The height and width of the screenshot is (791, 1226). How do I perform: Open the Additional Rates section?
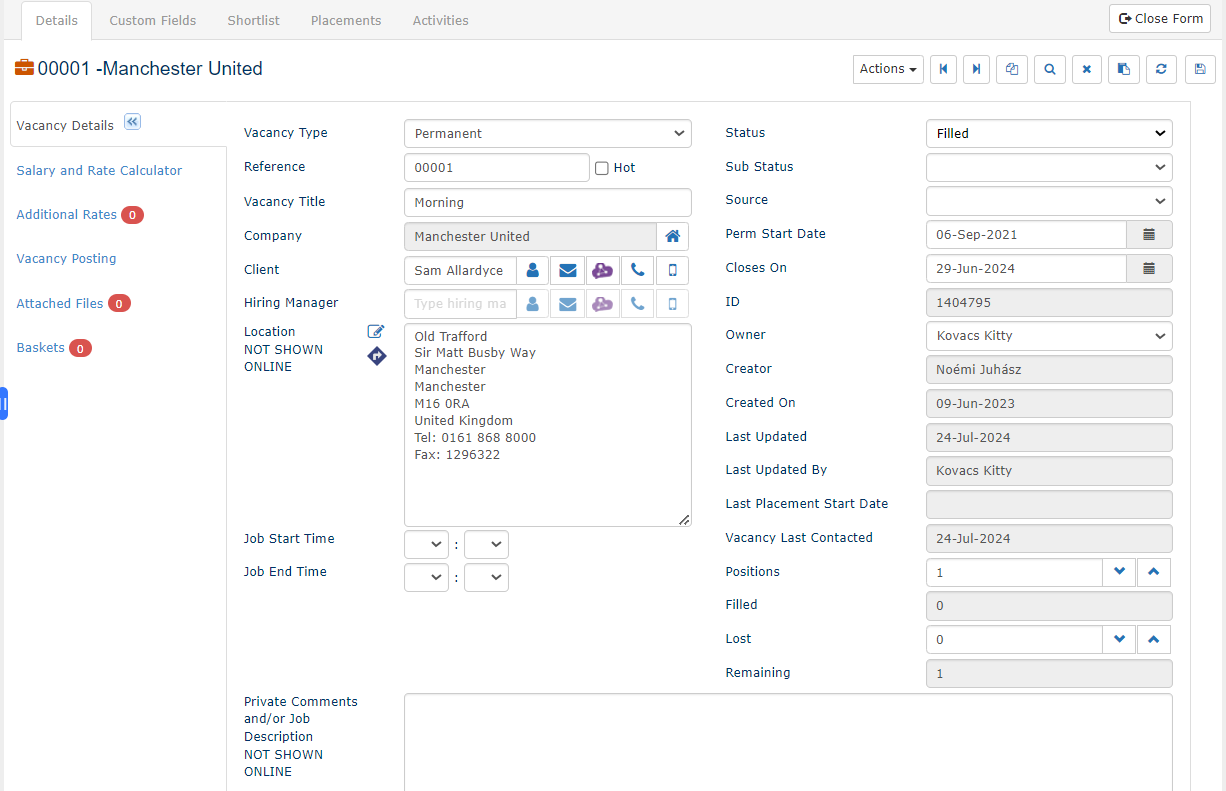point(66,215)
